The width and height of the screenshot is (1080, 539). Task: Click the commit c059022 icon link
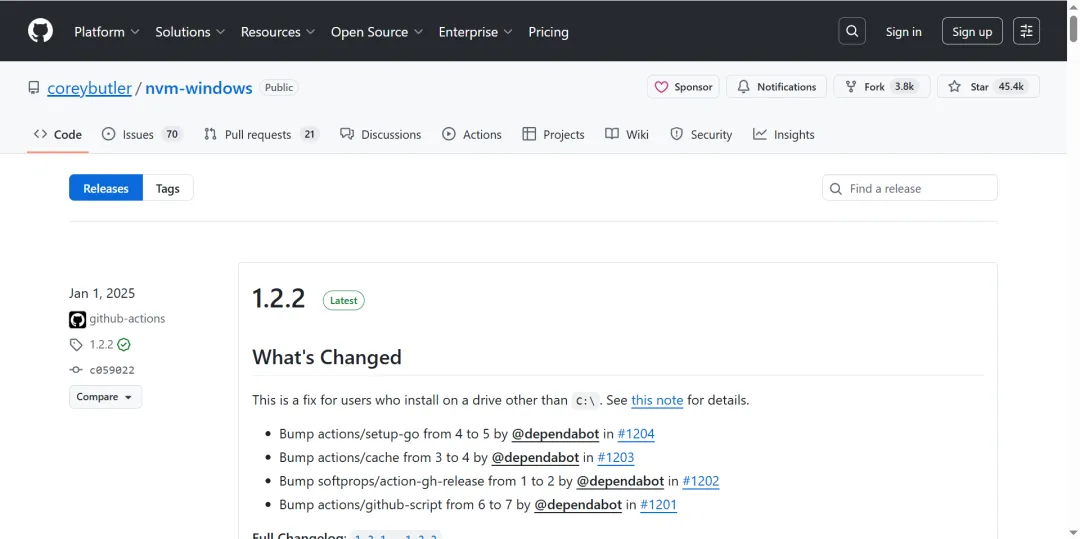[x=76, y=370]
